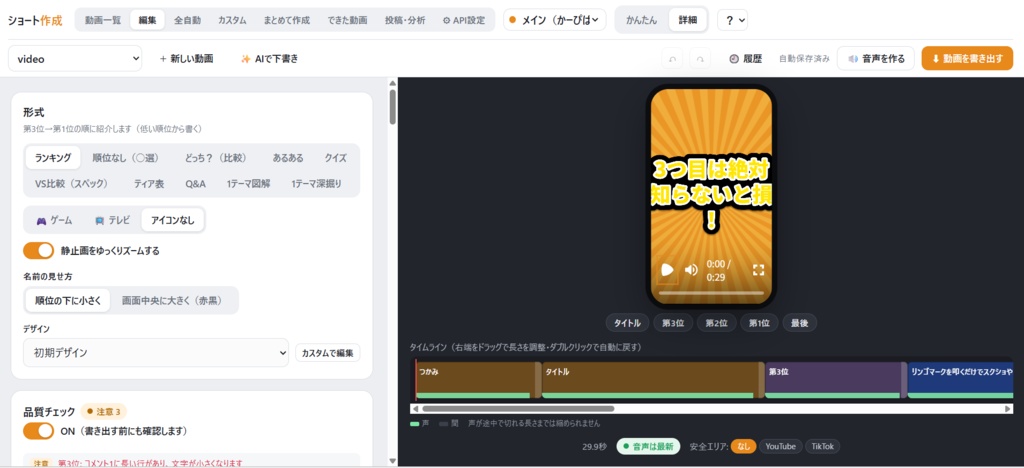Image resolution: width=1024 pixels, height=468 pixels.
Task: Click カスタムで編集 button
Action: 327,353
